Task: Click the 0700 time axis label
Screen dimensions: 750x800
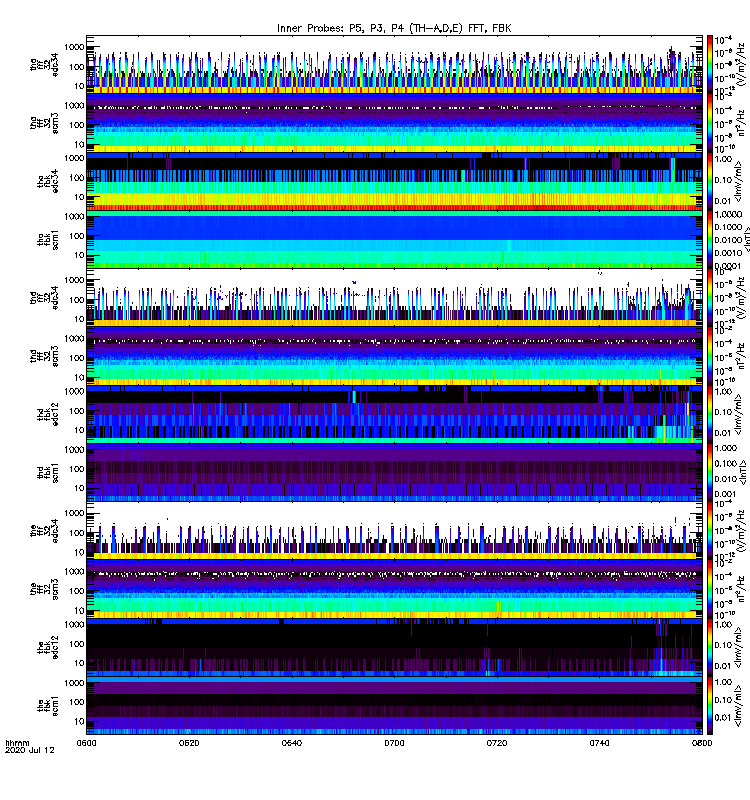Action: (394, 743)
